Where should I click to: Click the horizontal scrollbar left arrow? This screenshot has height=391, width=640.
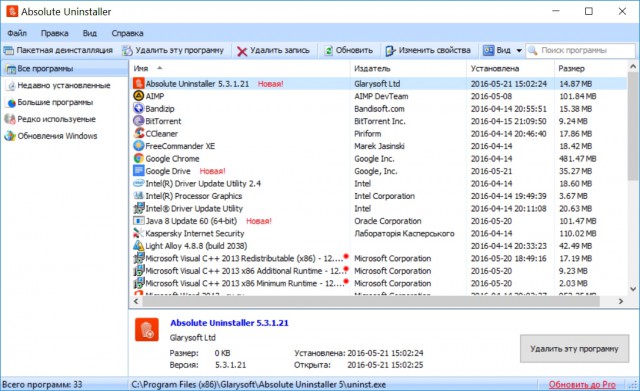coord(136,301)
